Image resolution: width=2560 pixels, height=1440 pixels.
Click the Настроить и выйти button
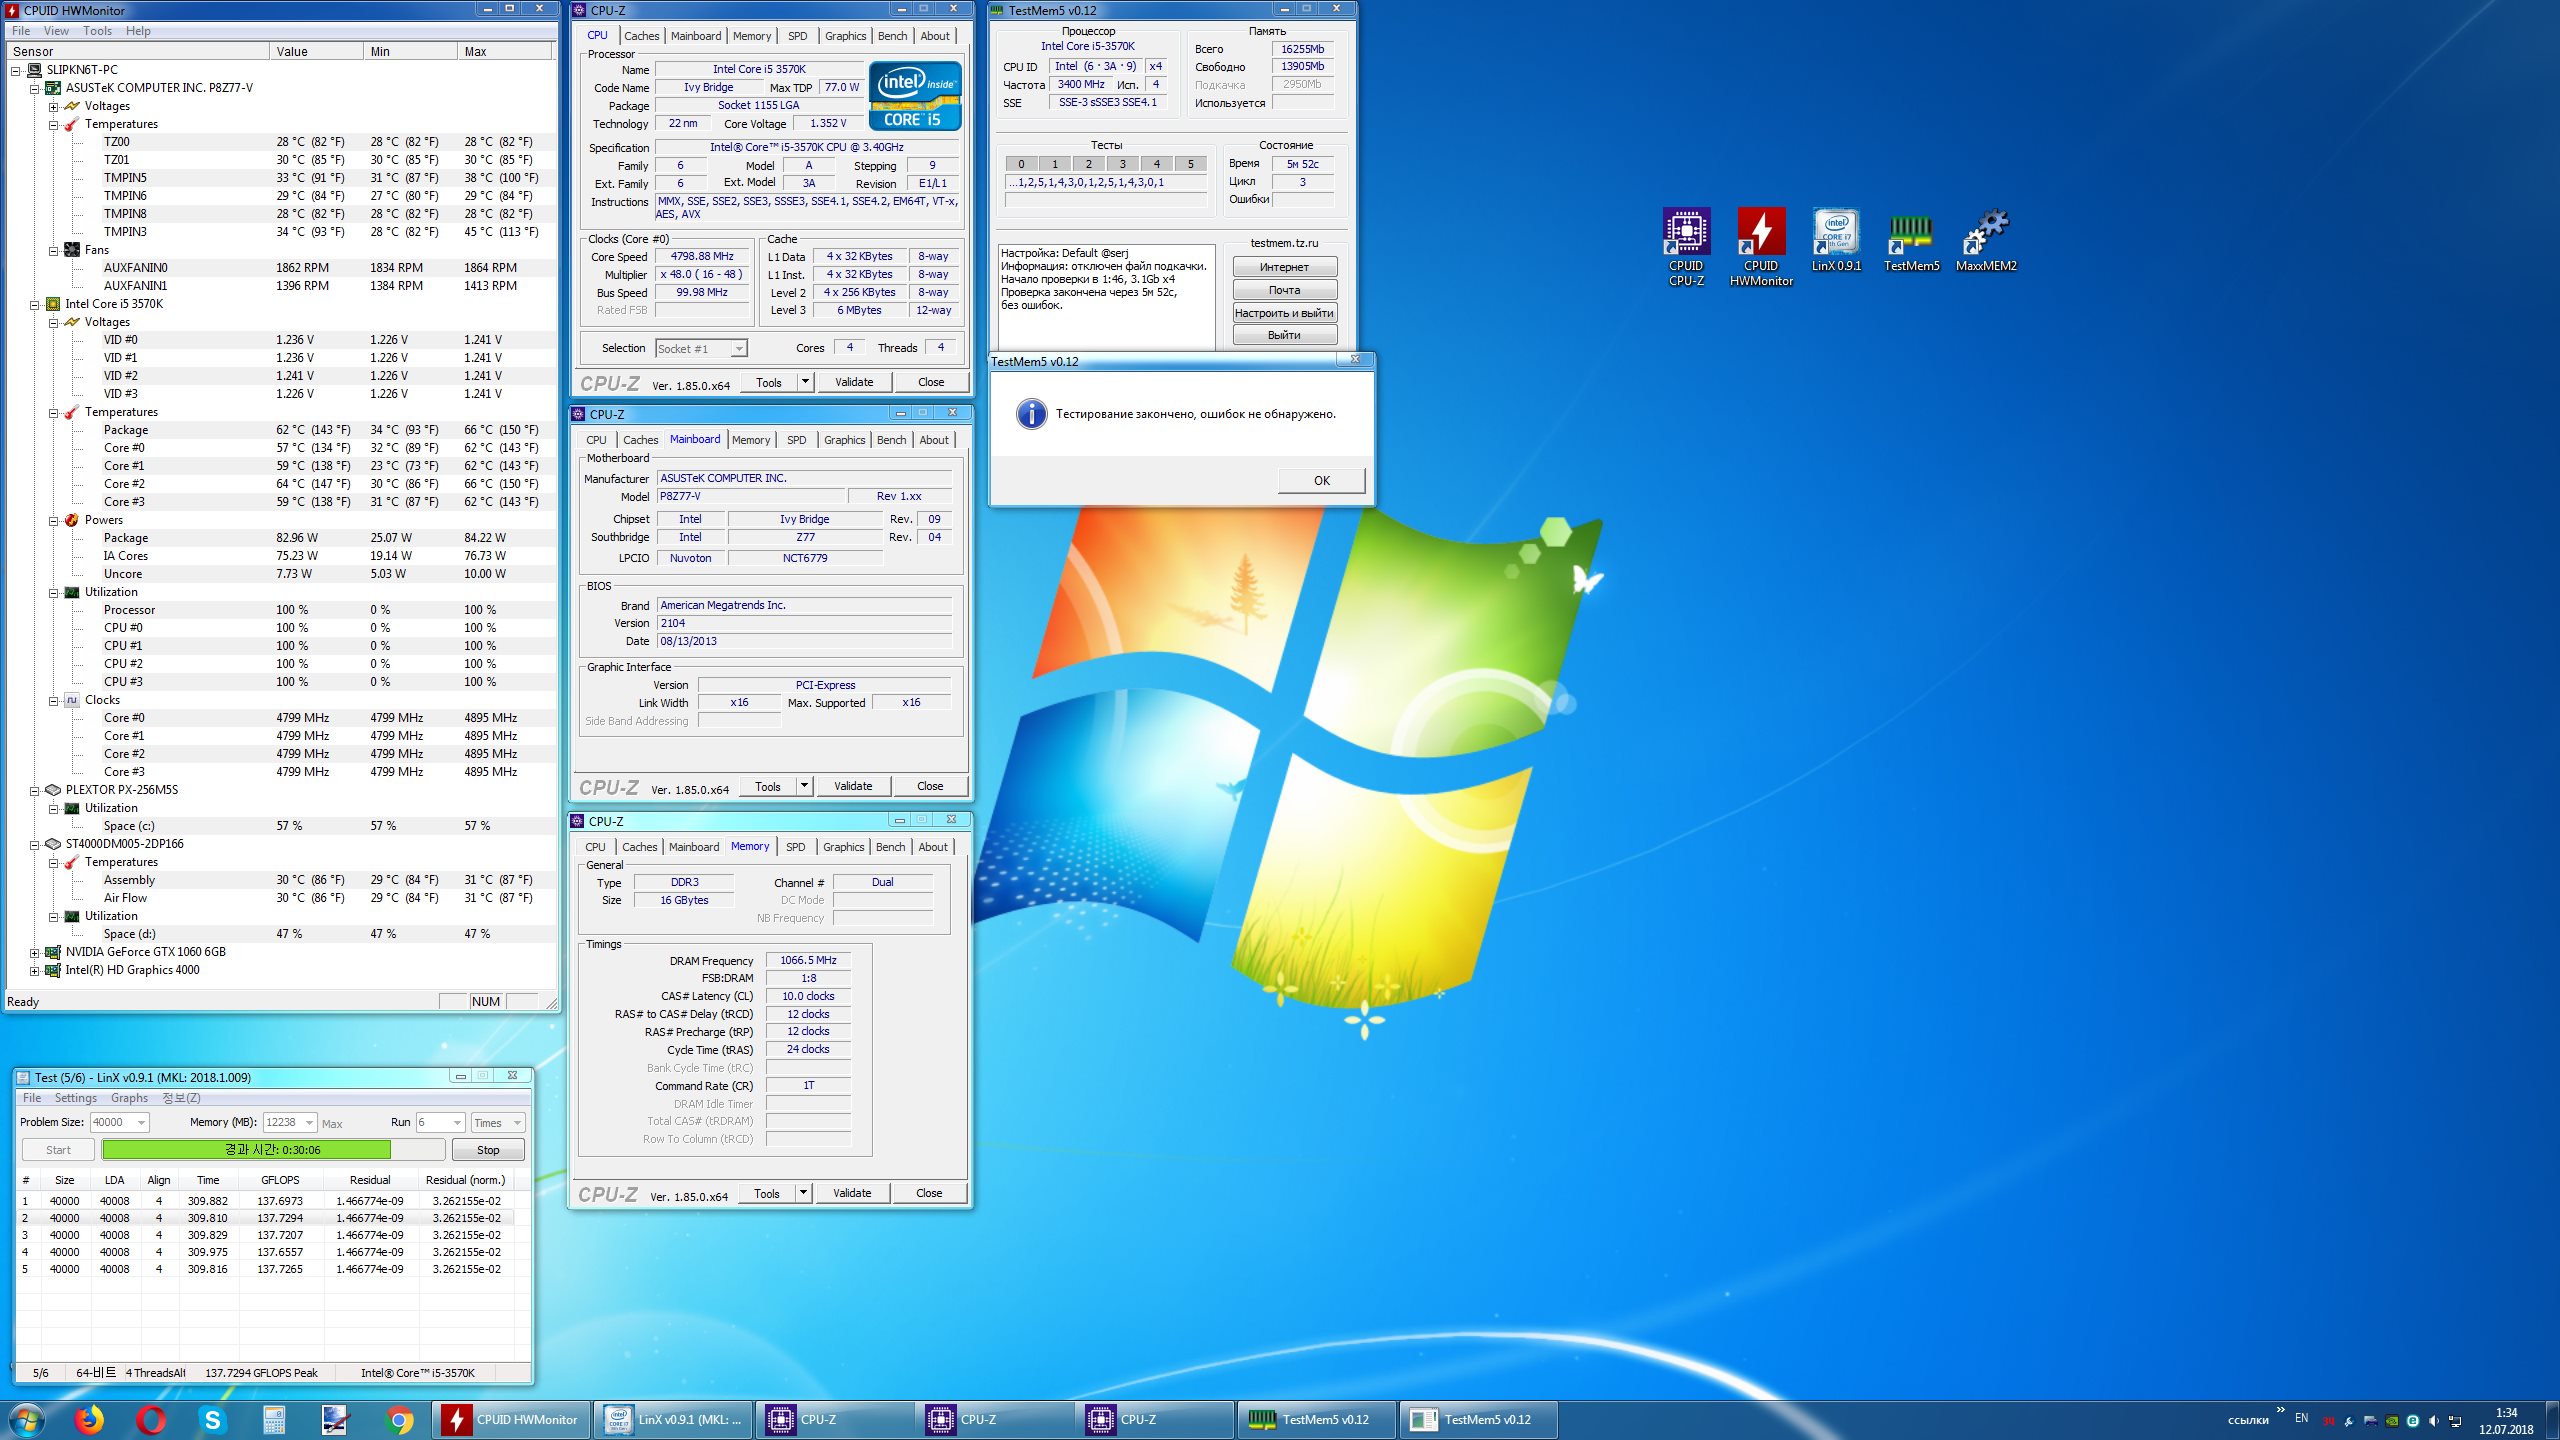pos(1284,313)
